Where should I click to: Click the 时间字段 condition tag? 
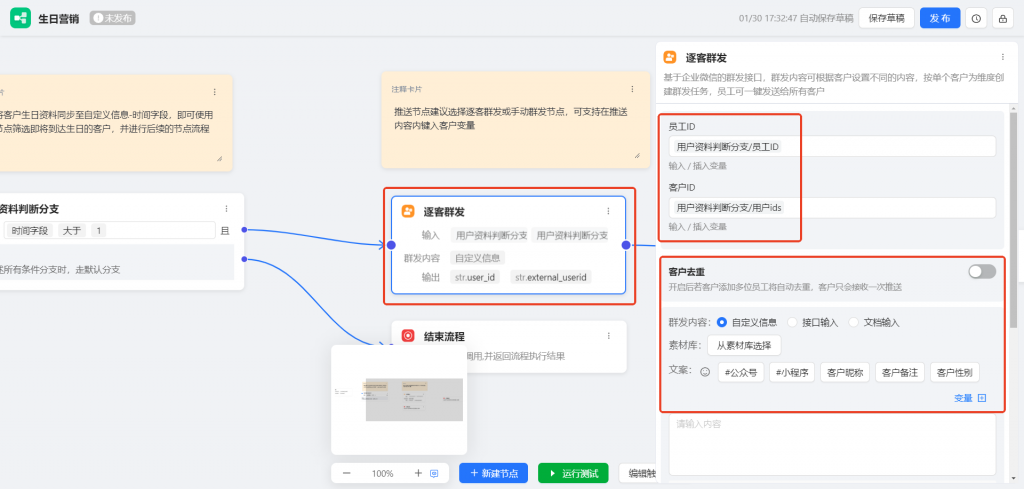29,230
